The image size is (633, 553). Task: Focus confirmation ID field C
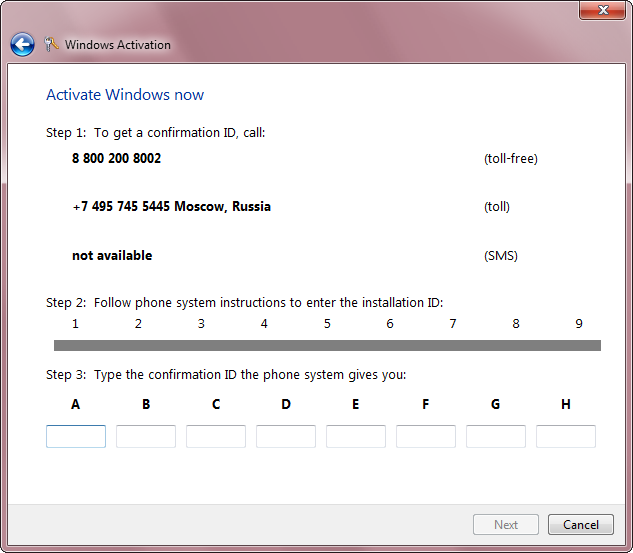click(216, 436)
